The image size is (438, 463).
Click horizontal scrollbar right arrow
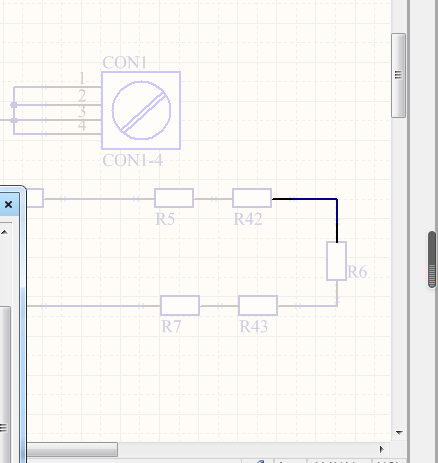[x=382, y=449]
